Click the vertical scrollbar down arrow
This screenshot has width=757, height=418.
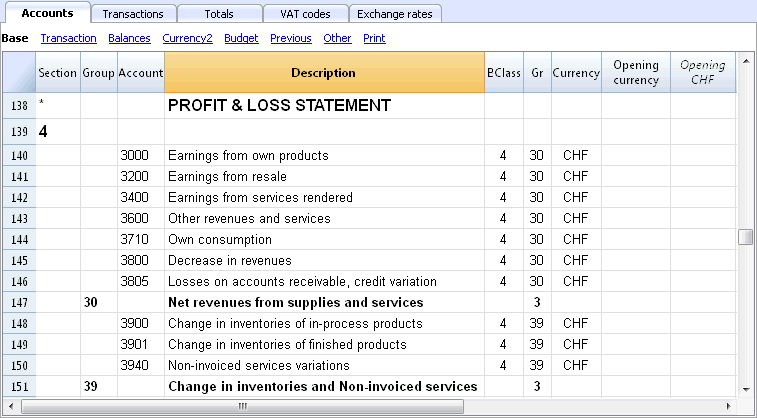pos(746,390)
